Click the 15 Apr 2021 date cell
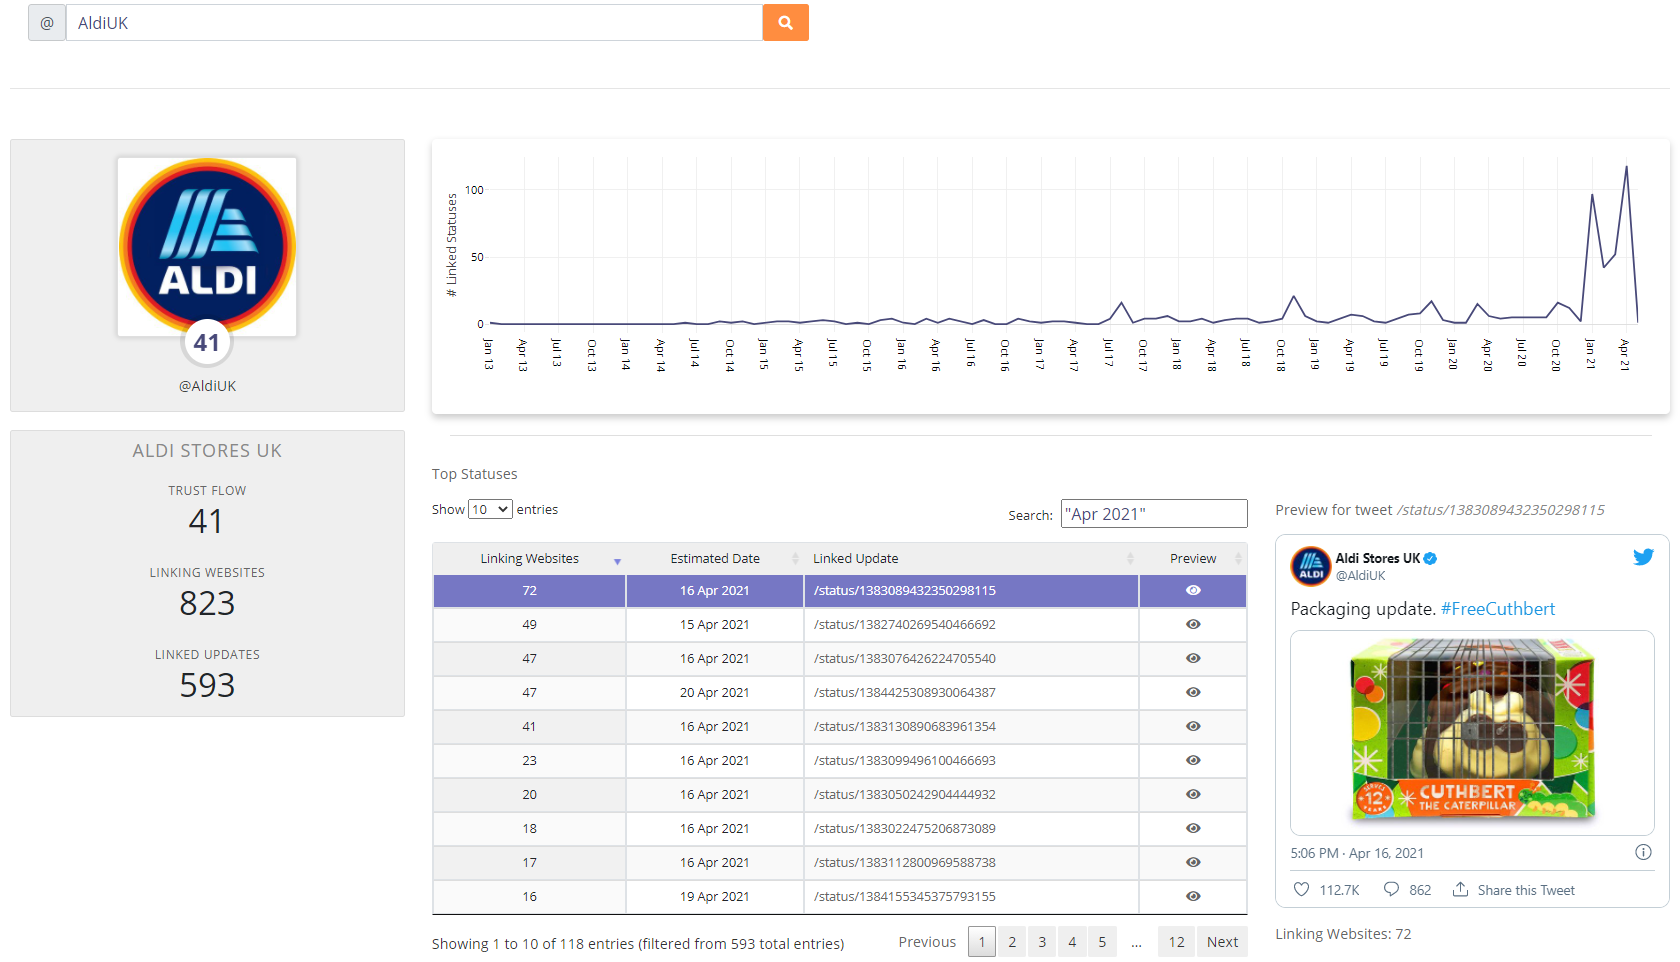 click(x=715, y=624)
